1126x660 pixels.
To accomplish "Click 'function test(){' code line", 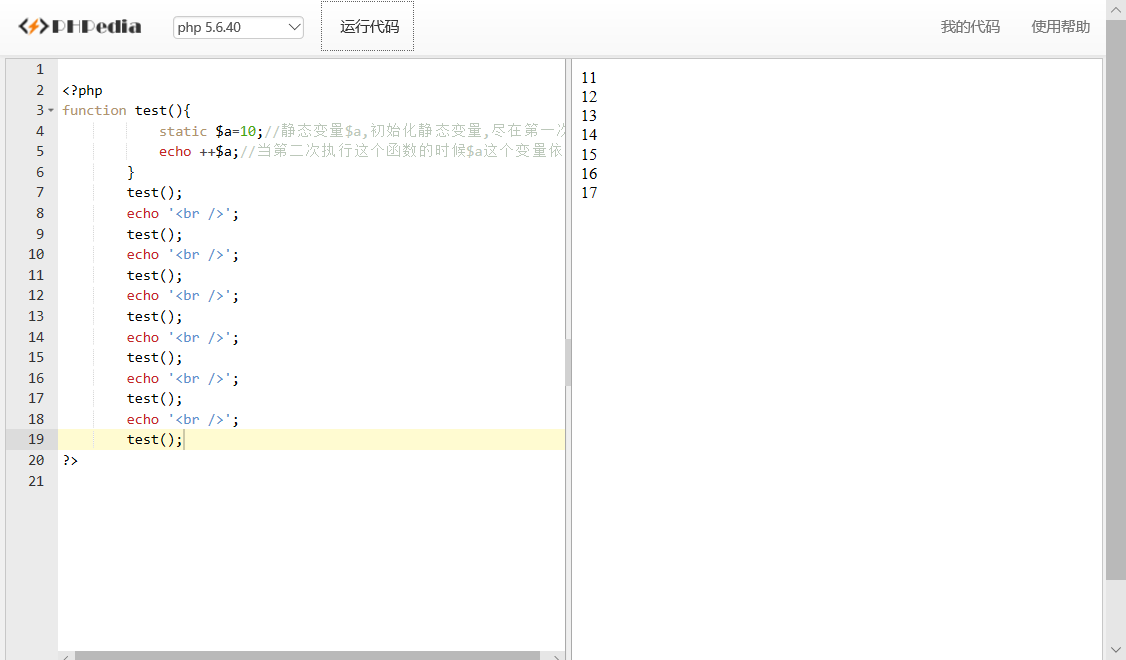I will [126, 111].
